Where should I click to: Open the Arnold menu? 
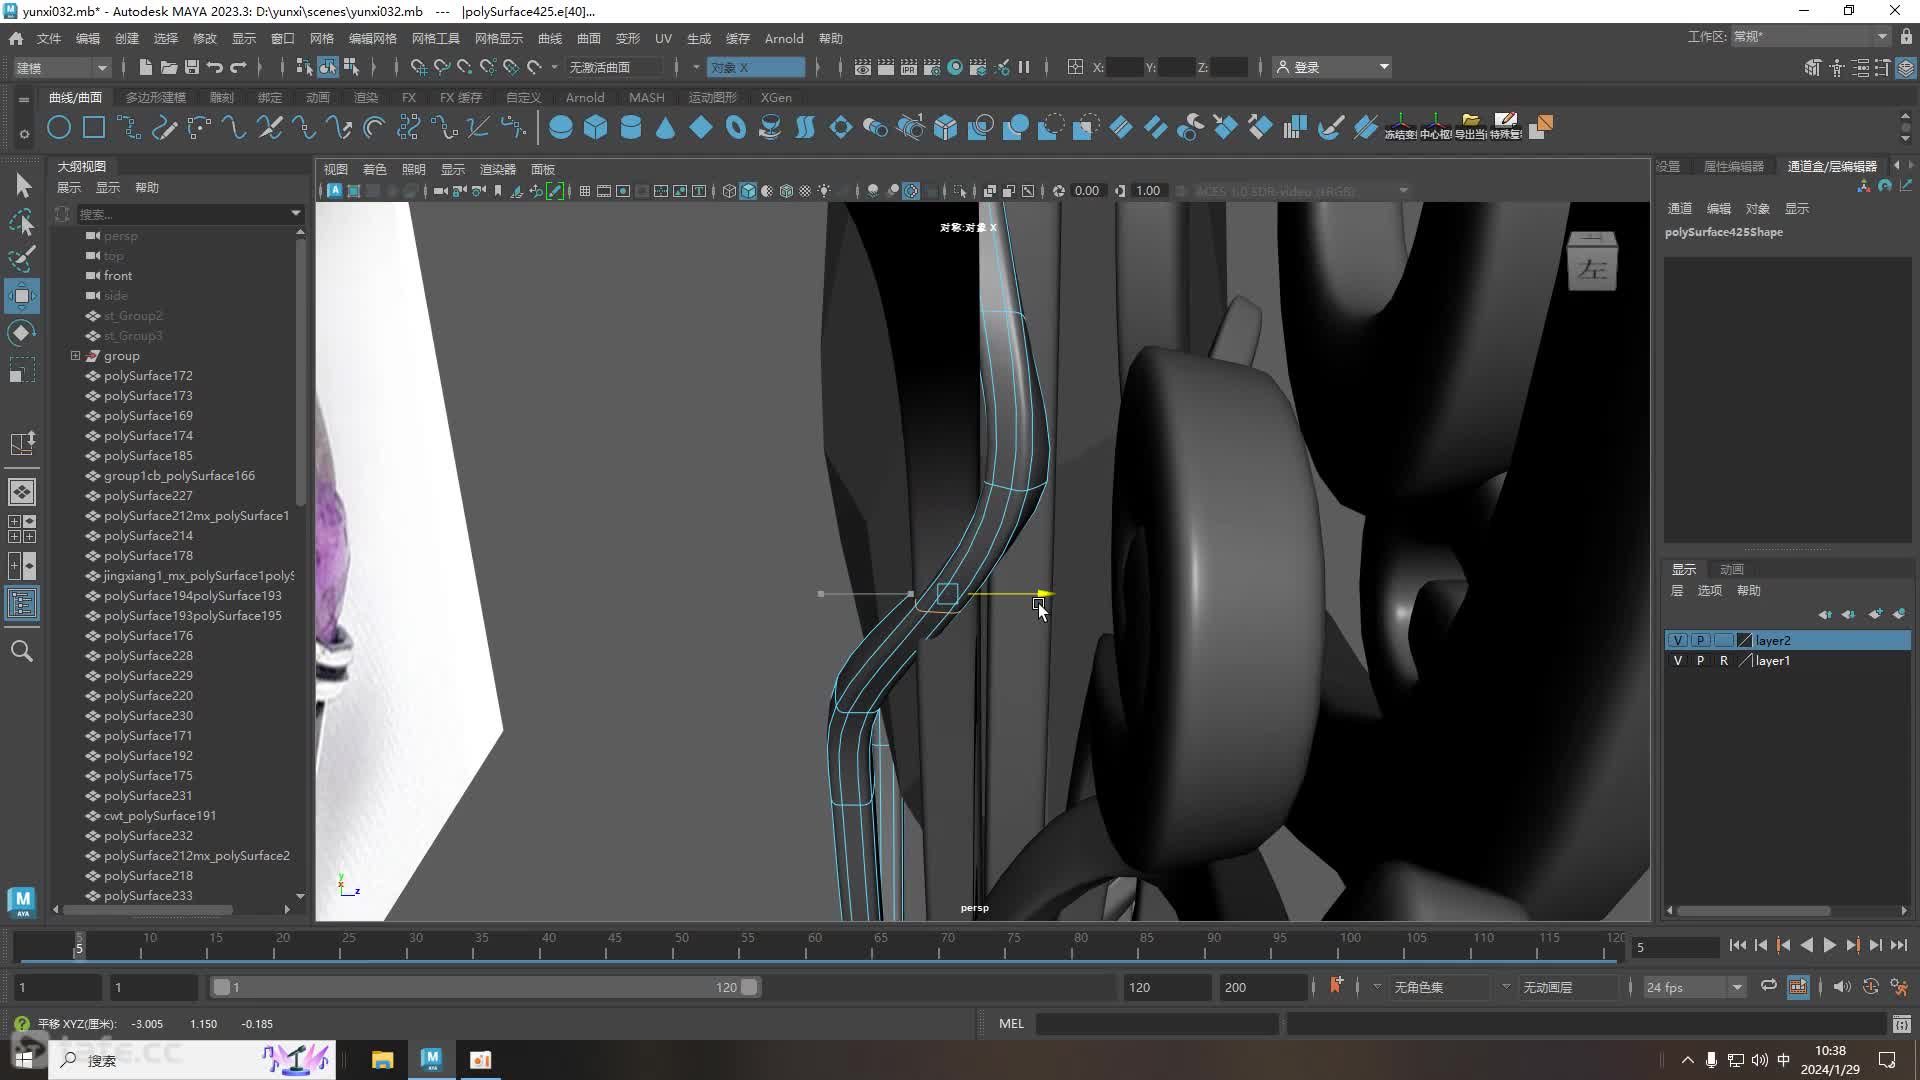coord(784,38)
